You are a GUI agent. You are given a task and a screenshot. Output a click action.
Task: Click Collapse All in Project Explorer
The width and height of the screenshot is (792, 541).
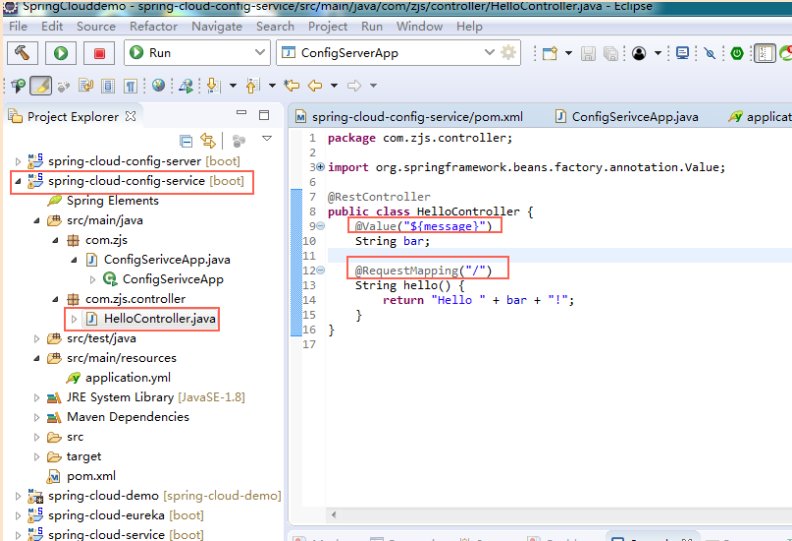coord(186,141)
